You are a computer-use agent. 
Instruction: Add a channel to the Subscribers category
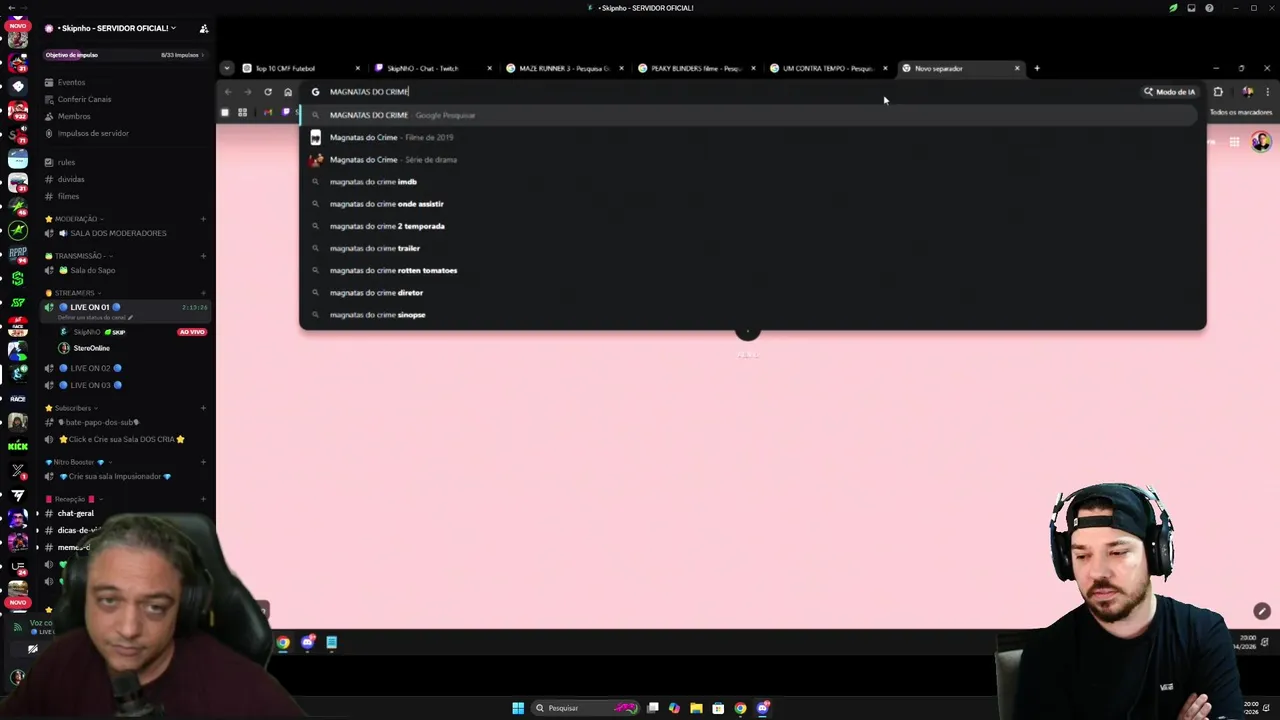[x=203, y=408]
